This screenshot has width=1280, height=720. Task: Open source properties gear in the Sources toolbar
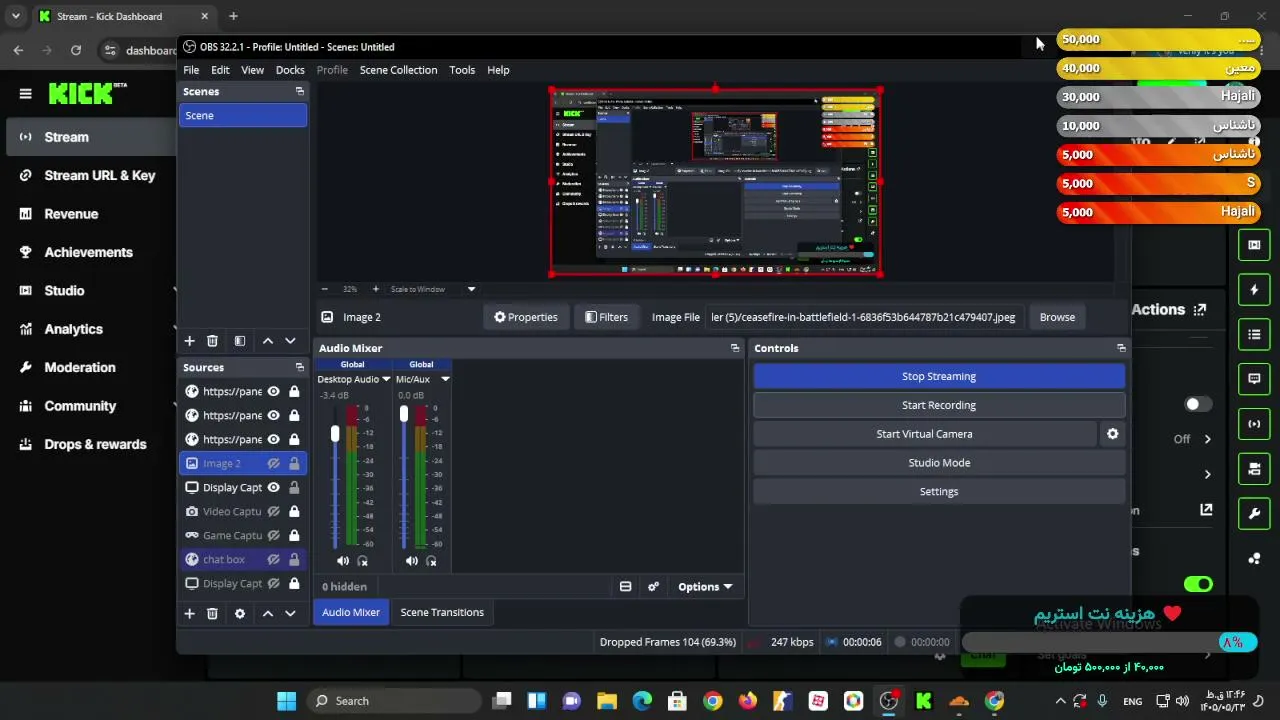[x=240, y=613]
